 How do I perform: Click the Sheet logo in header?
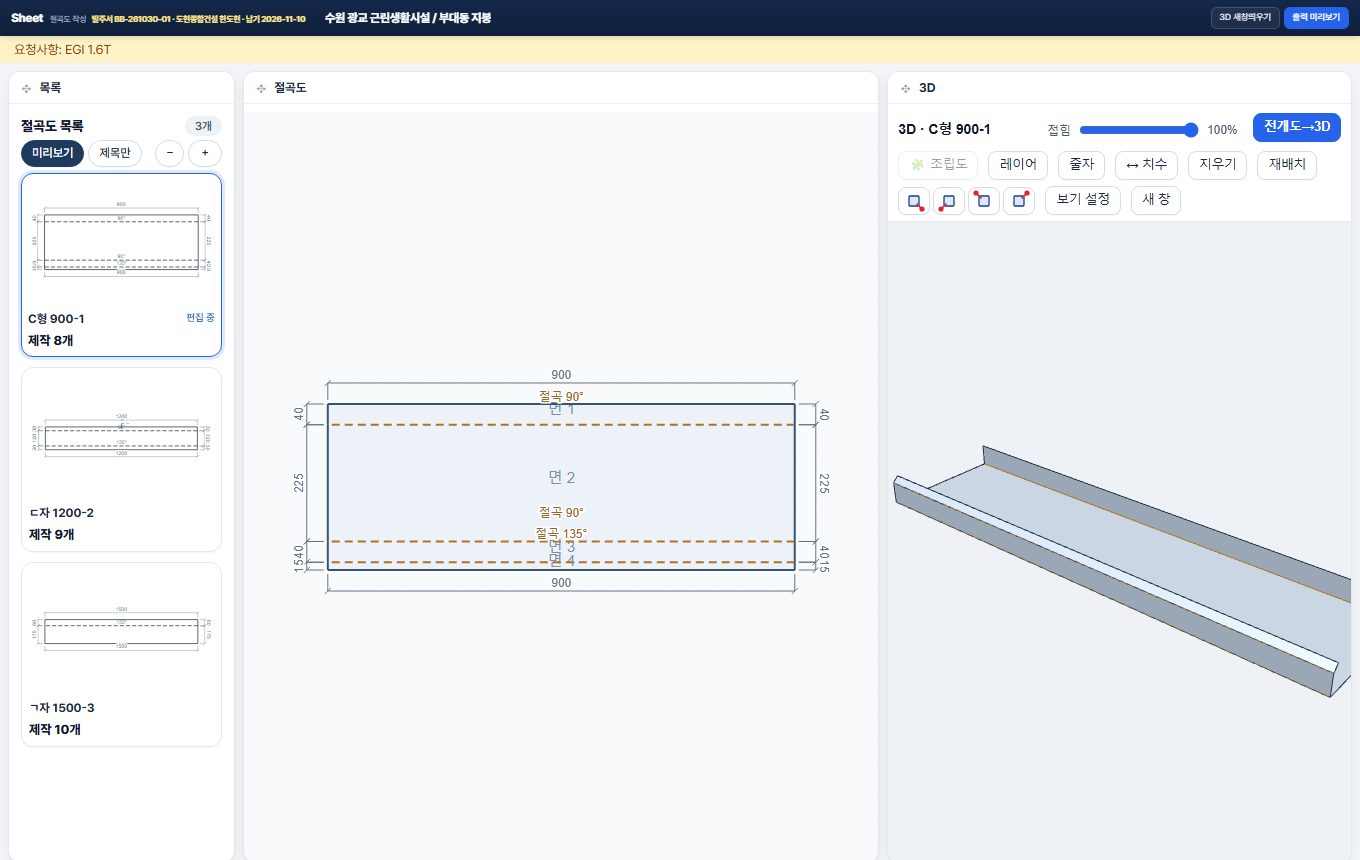click(x=27, y=18)
